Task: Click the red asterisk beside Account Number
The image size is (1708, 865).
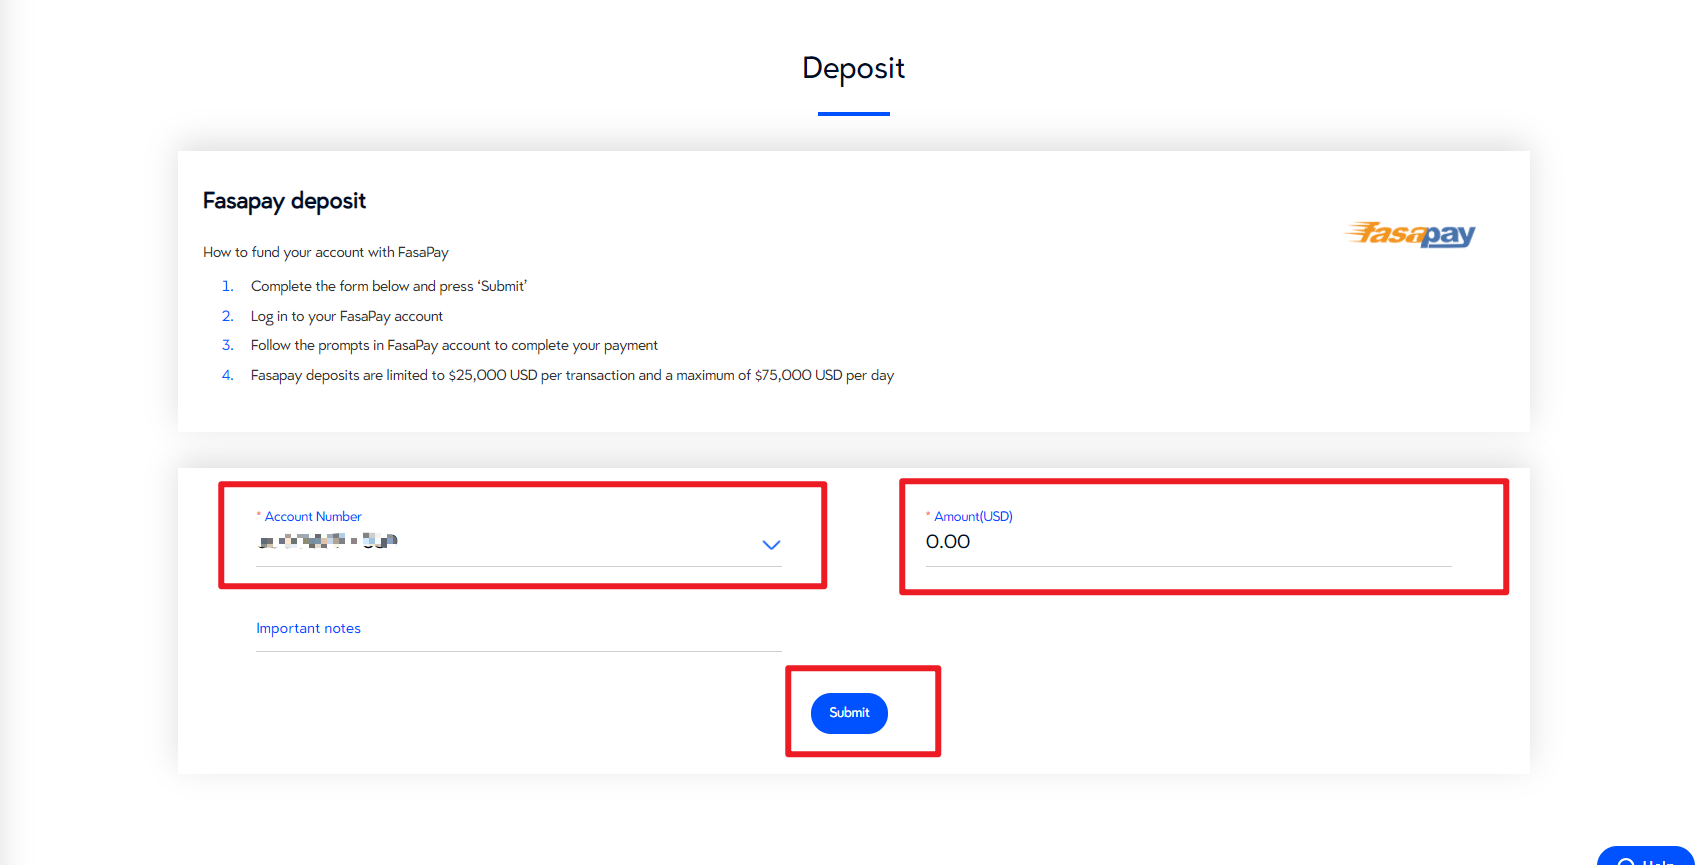Action: coord(259,516)
